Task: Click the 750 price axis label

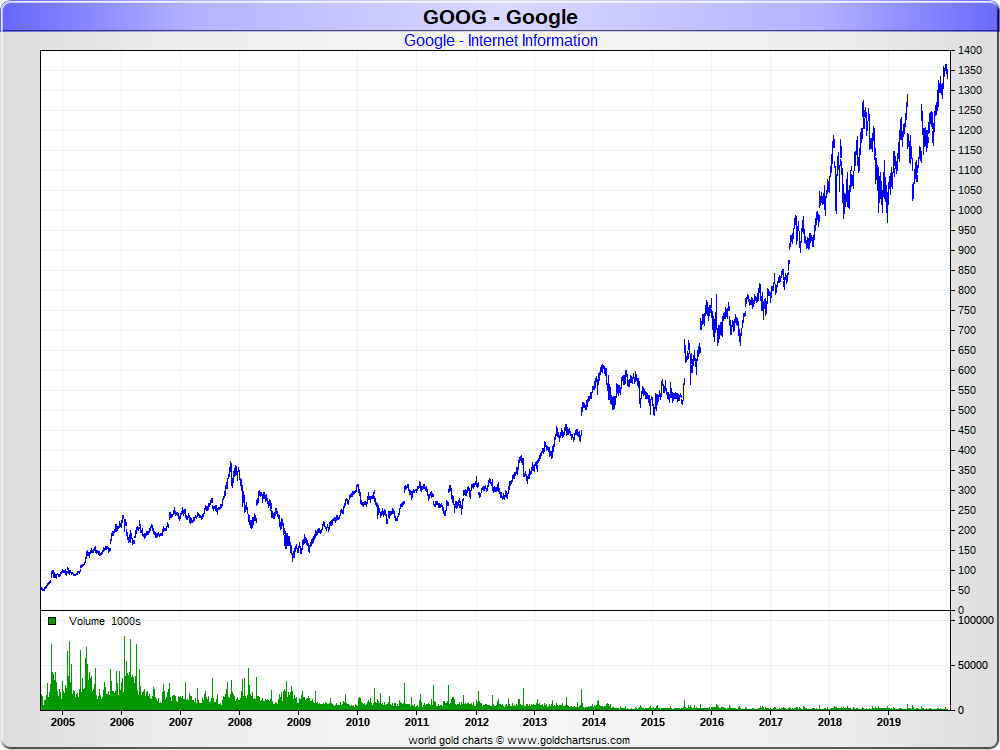Action: click(x=967, y=311)
